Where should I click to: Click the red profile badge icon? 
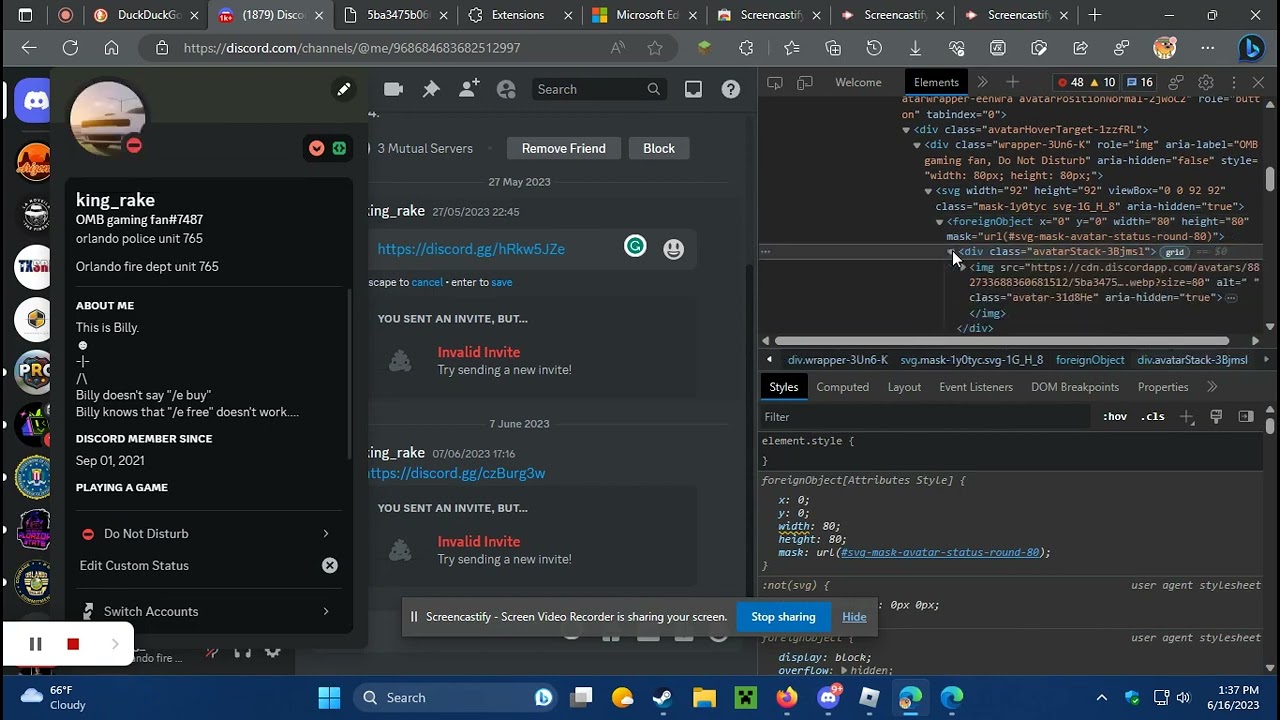pos(316,148)
